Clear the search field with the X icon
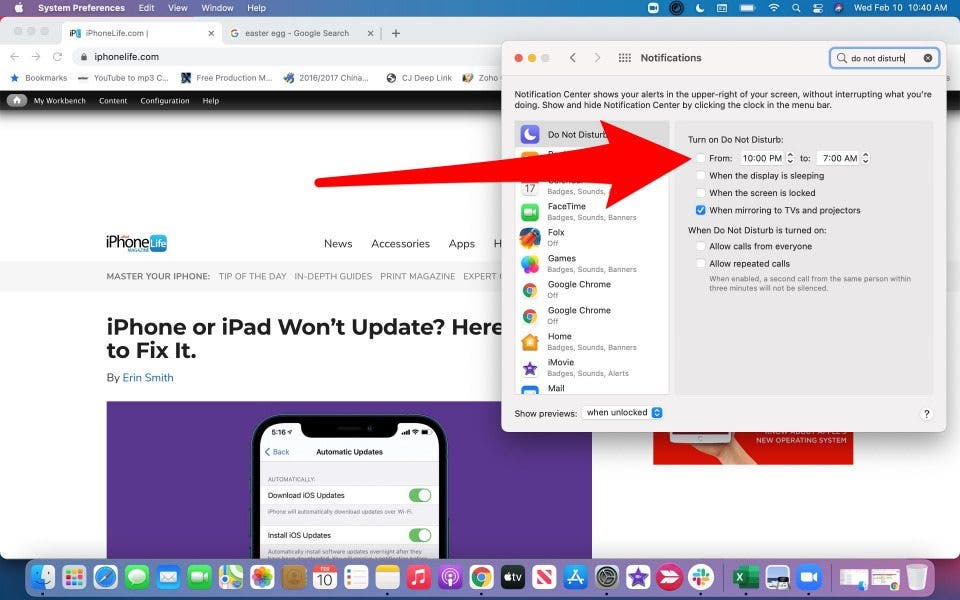Viewport: 960px width, 600px height. [927, 58]
